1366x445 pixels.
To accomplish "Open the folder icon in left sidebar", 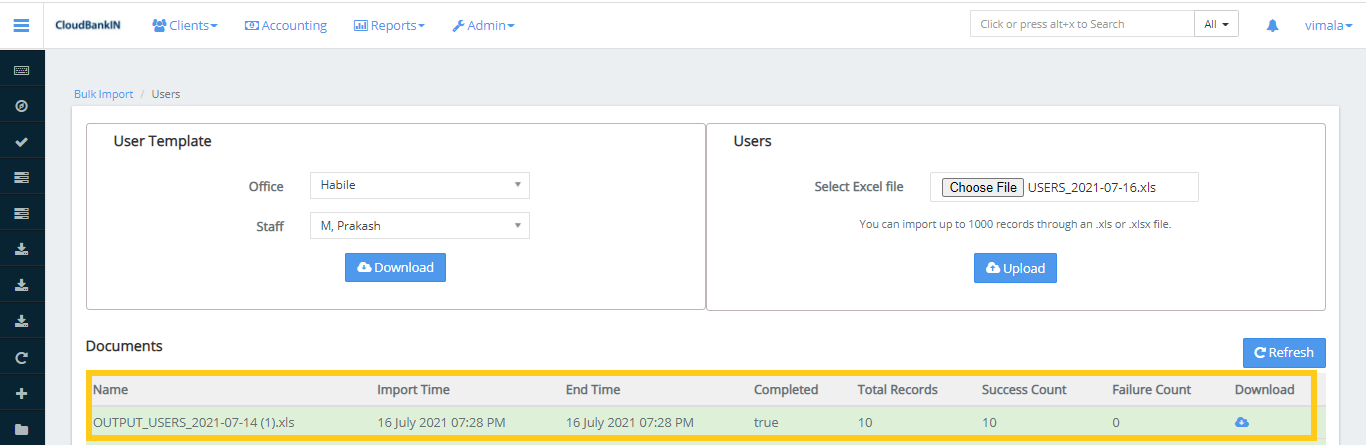I will coord(21,430).
